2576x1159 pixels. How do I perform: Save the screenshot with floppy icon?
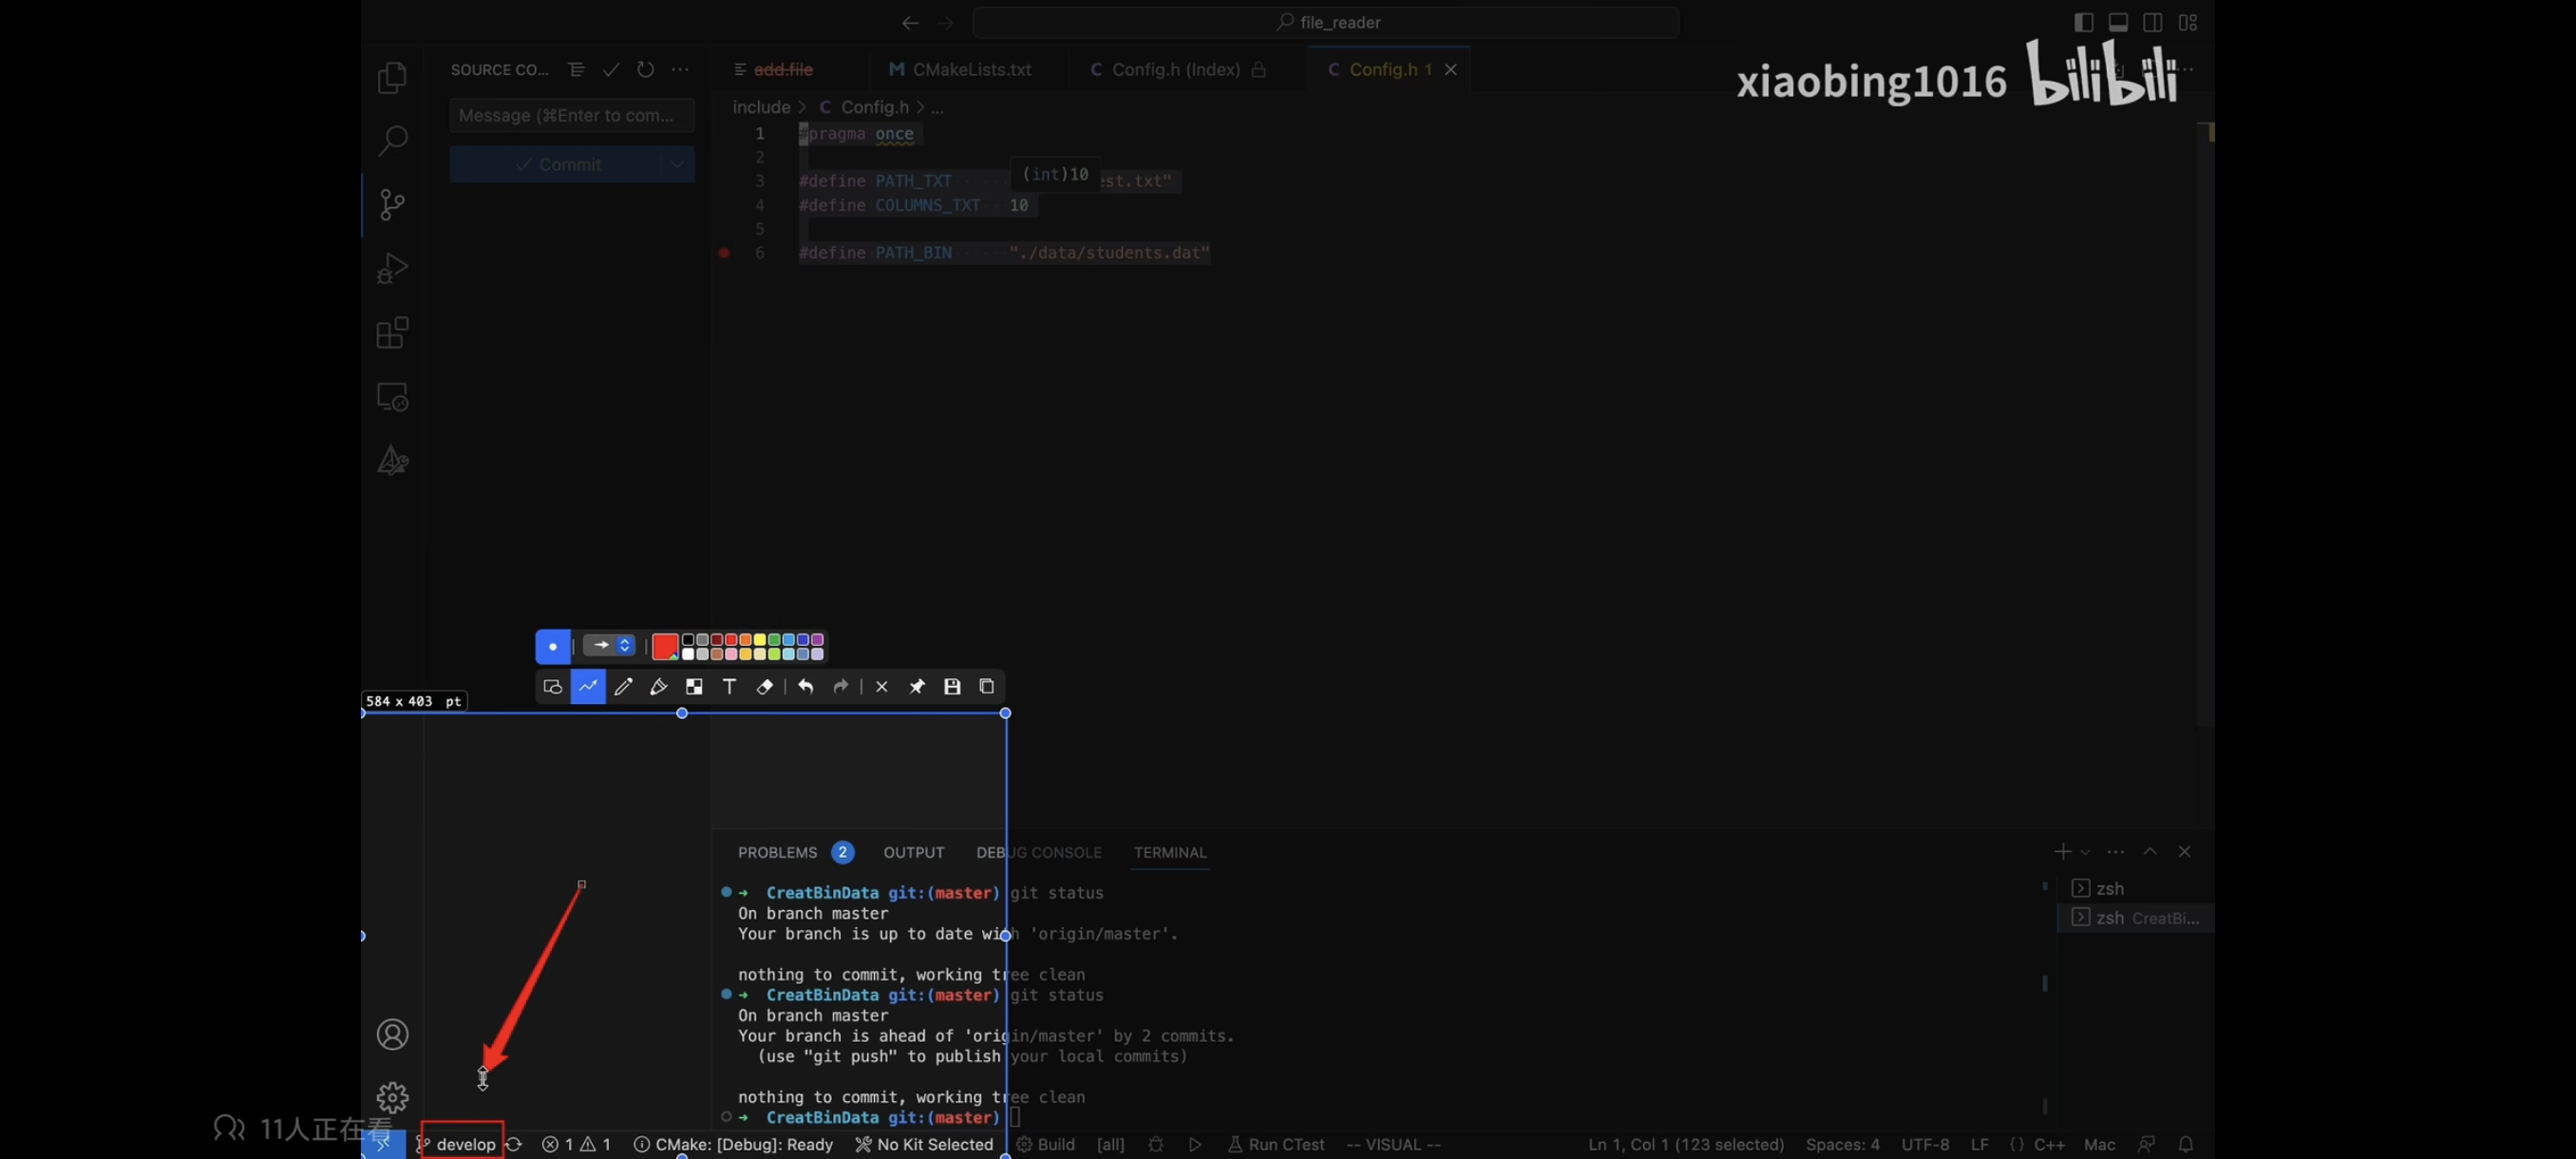pyautogui.click(x=951, y=686)
